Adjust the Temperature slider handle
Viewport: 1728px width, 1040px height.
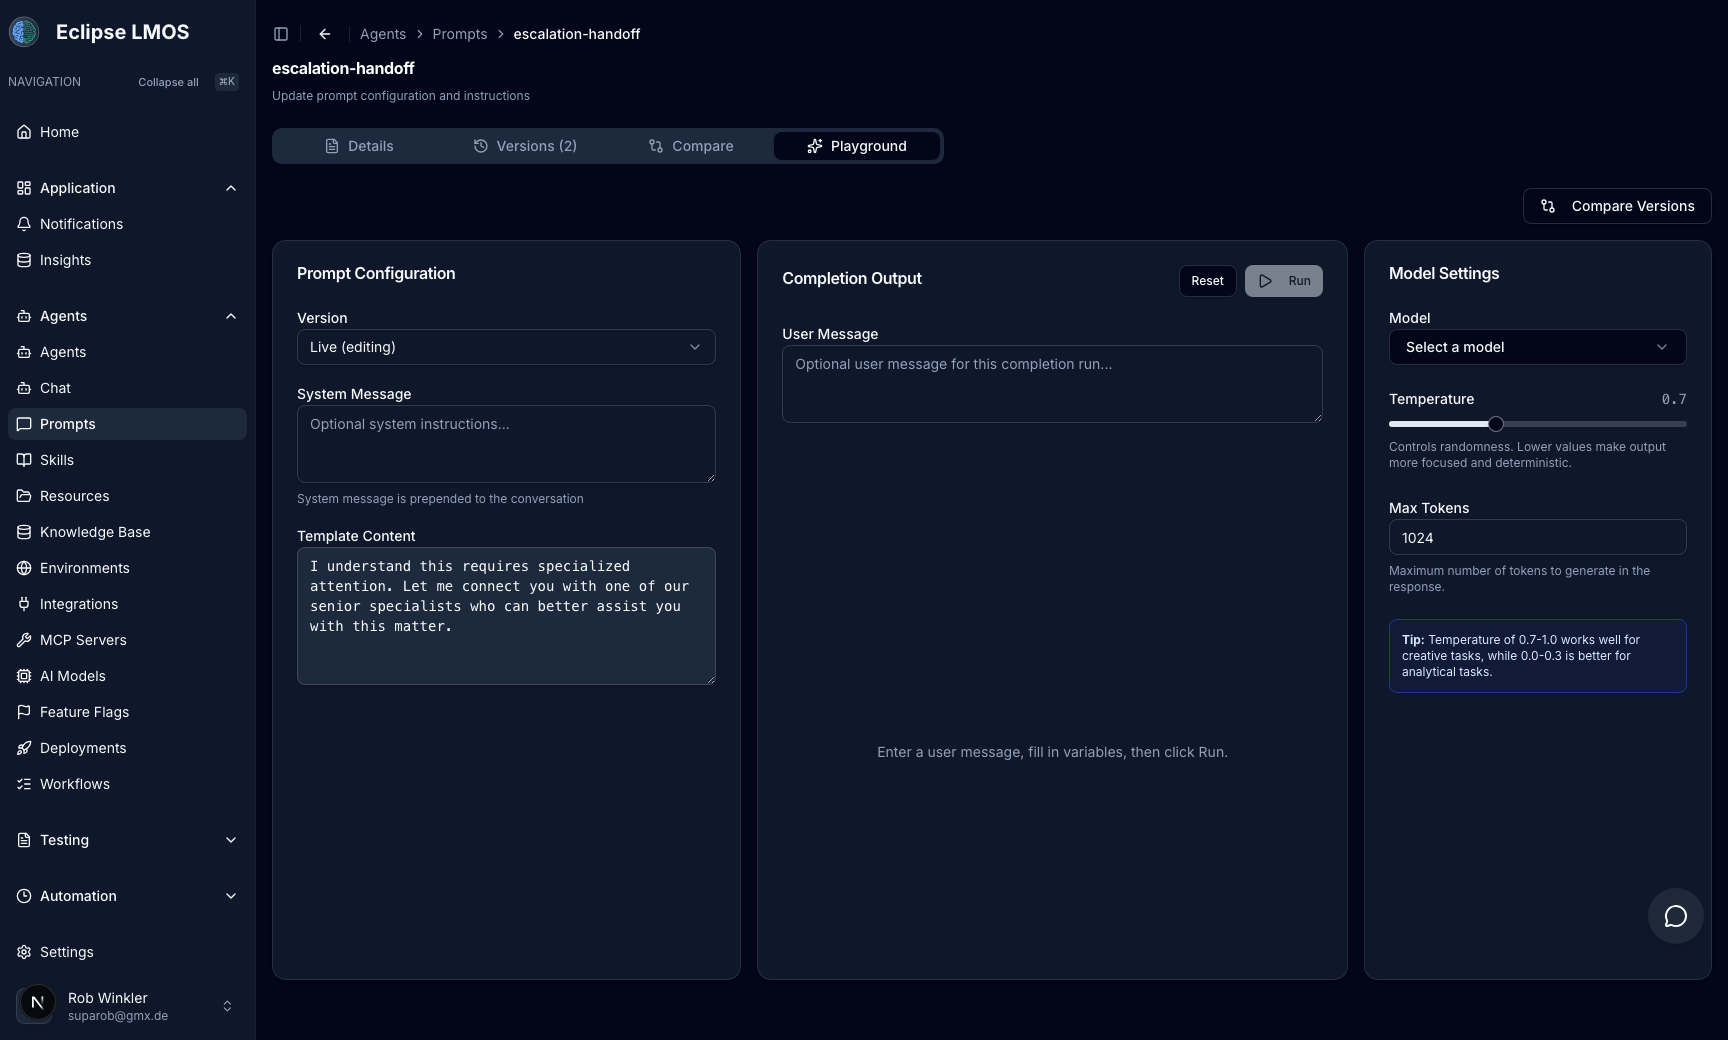1496,424
